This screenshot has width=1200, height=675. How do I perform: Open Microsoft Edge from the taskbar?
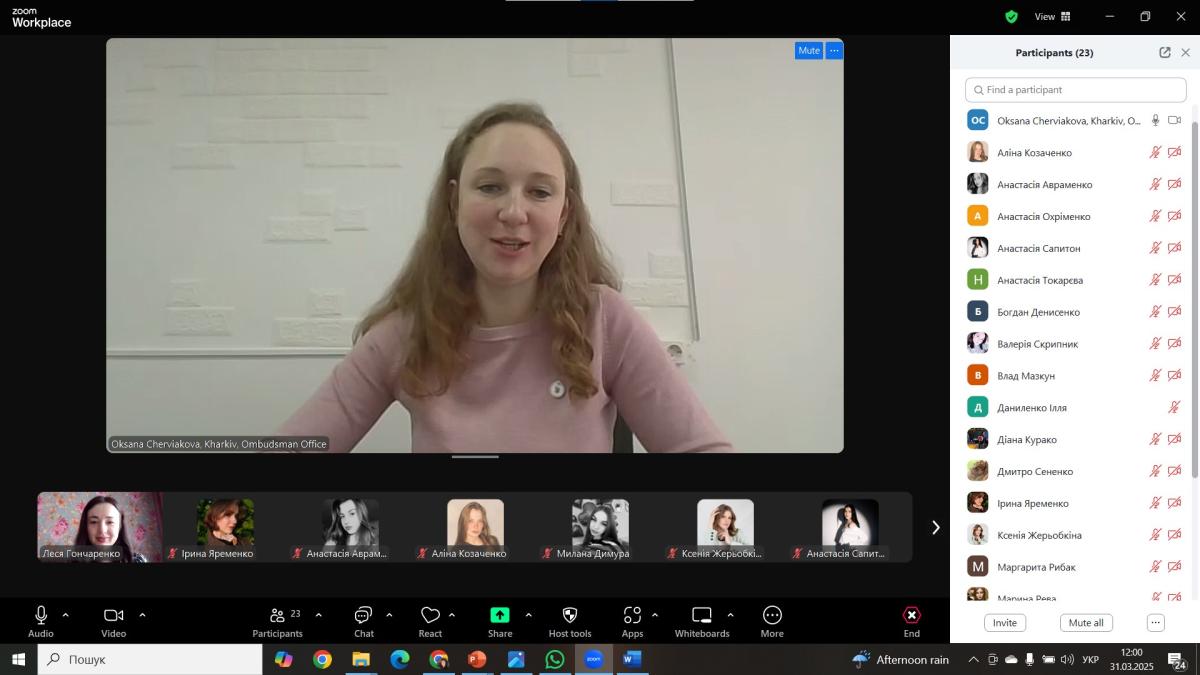click(400, 659)
